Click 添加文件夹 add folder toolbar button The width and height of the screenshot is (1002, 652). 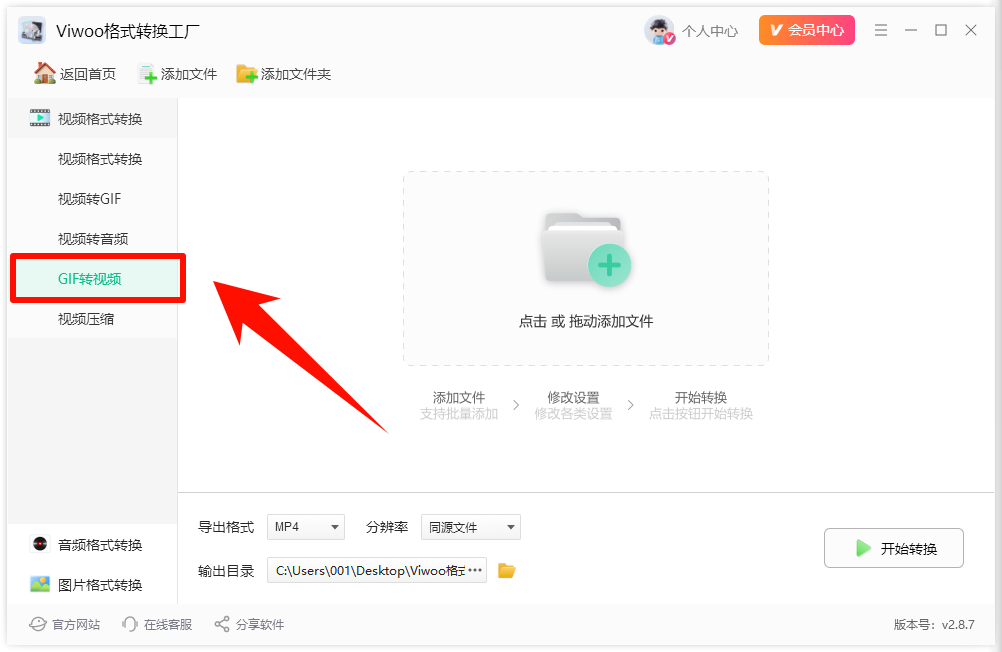284,74
